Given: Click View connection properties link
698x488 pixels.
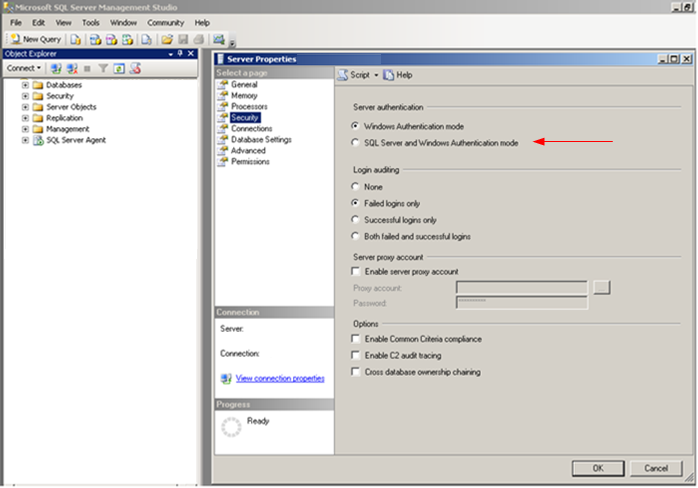Looking at the screenshot, I should [x=280, y=378].
